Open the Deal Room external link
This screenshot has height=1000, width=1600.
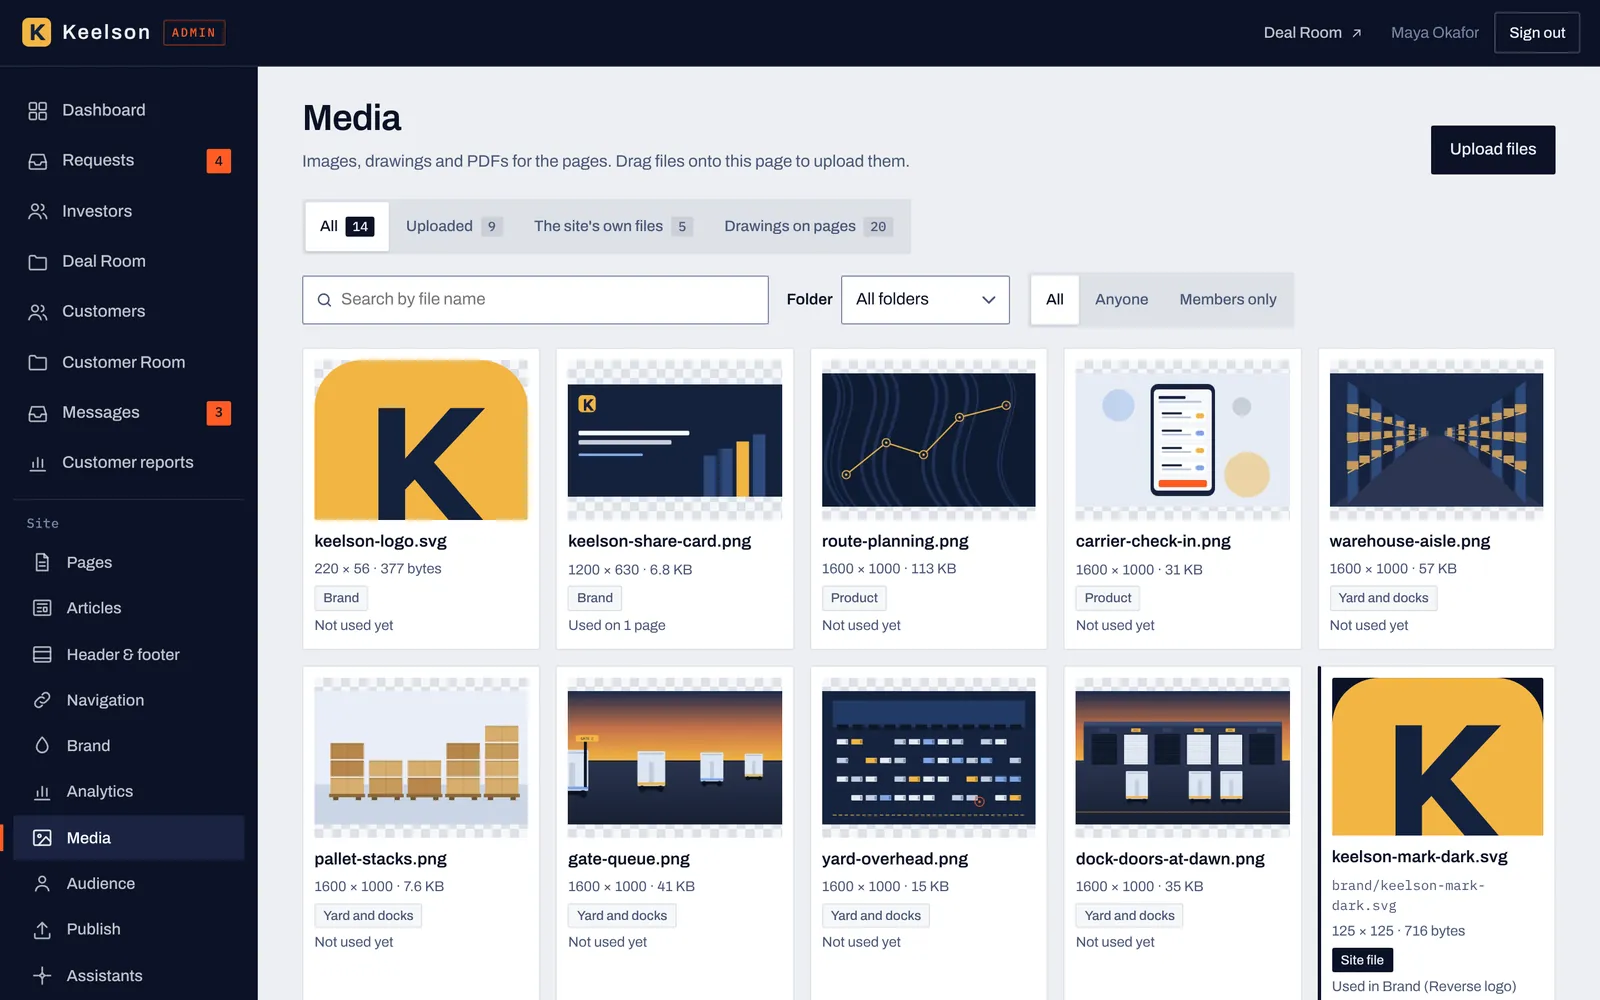point(1312,33)
